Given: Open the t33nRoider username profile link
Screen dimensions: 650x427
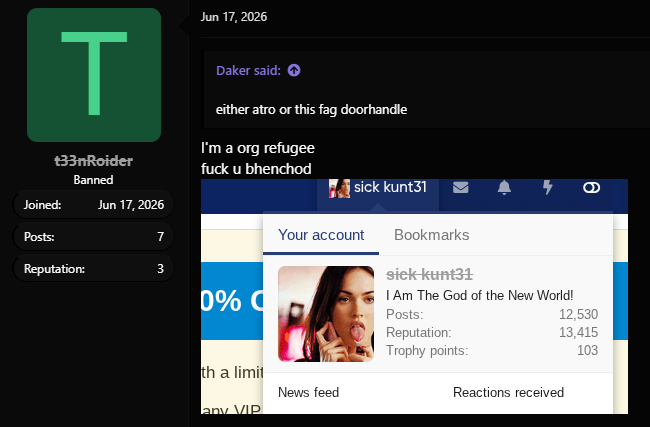Looking at the screenshot, I should coord(93,161).
